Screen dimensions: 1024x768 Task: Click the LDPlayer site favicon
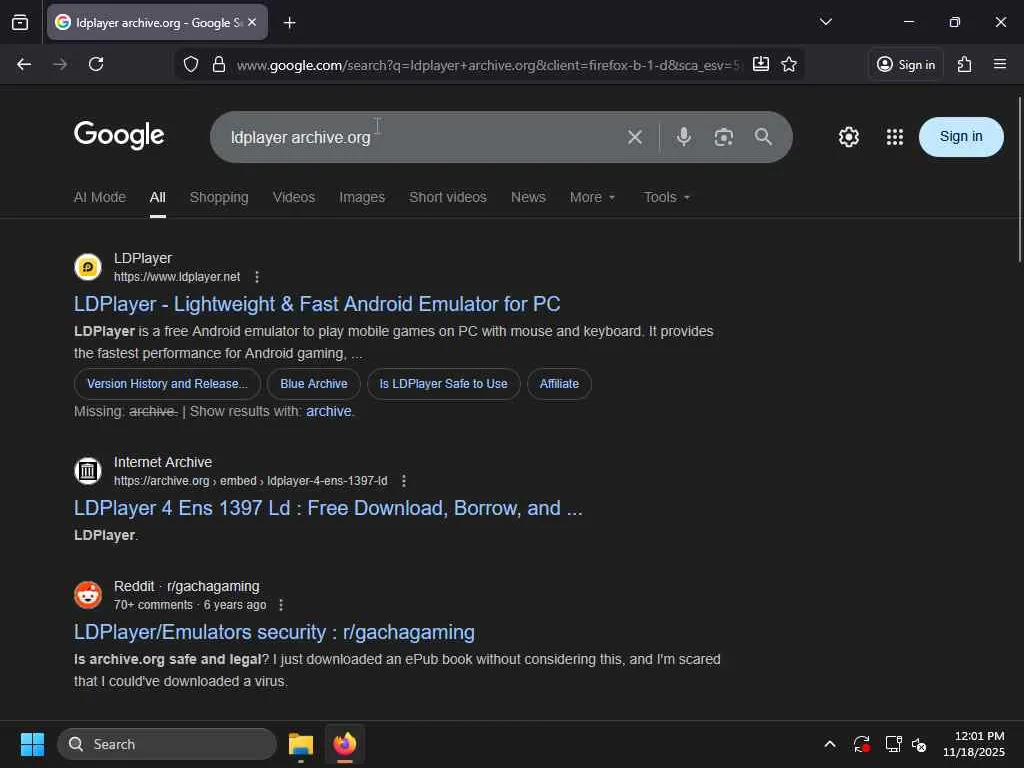point(88,267)
